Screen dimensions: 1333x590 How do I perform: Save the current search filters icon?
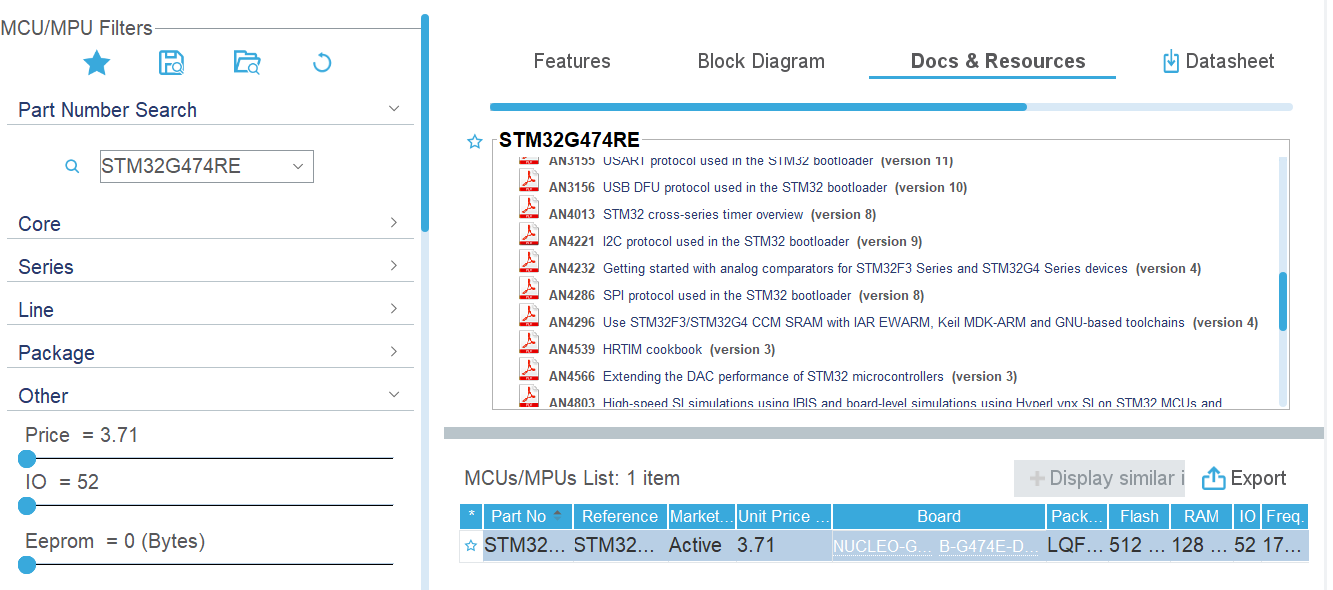(172, 63)
